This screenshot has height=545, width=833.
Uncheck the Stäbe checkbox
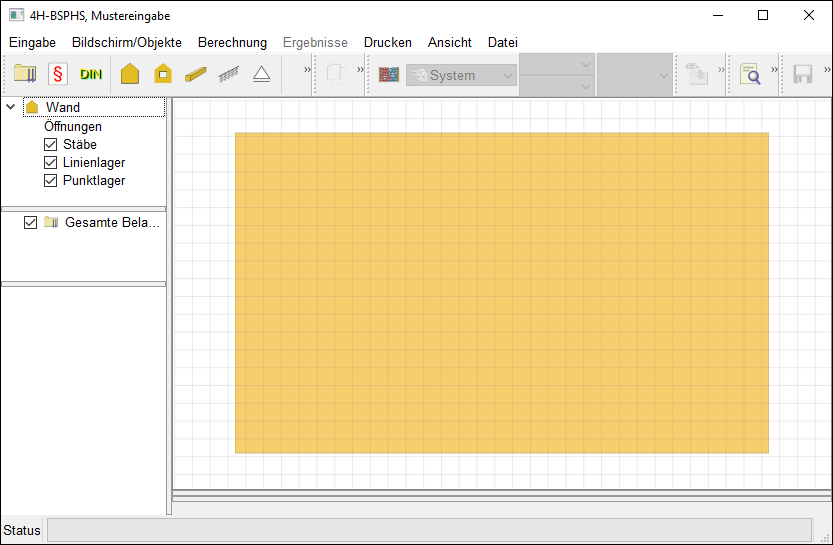tap(51, 145)
